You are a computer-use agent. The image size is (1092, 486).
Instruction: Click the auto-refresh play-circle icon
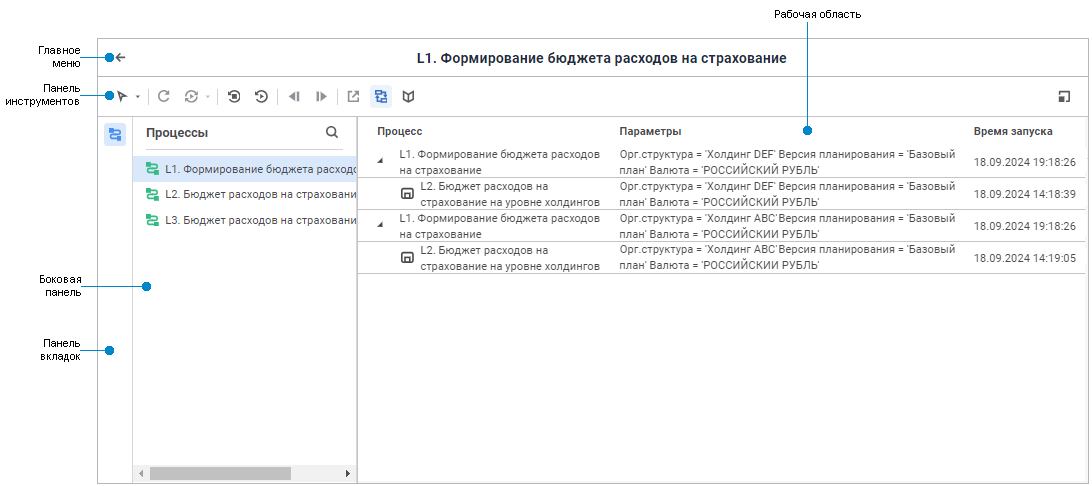pyautogui.click(x=191, y=97)
